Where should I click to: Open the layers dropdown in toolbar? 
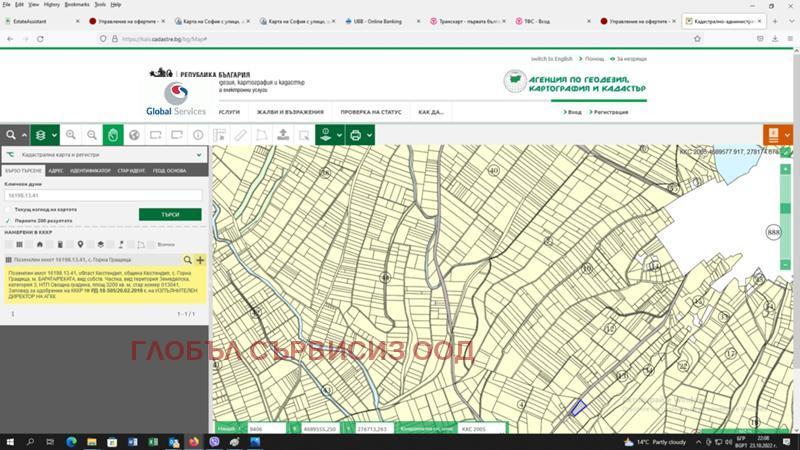coord(45,135)
